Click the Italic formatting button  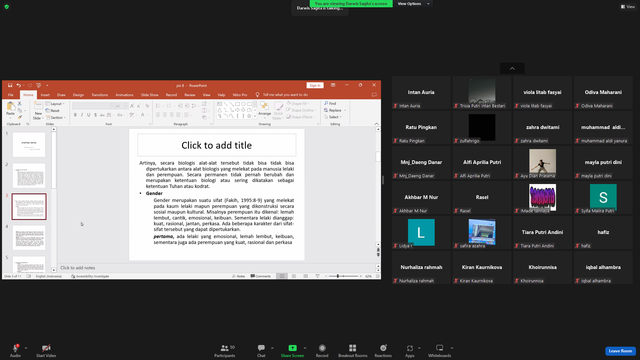coord(82,115)
